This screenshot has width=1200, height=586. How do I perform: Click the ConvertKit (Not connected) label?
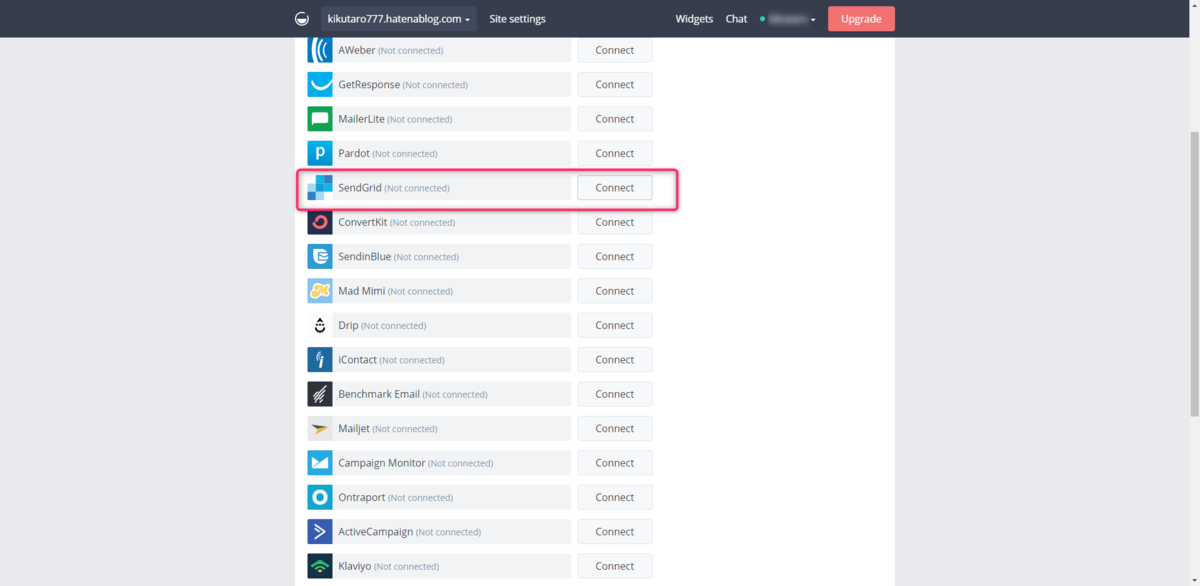click(397, 222)
